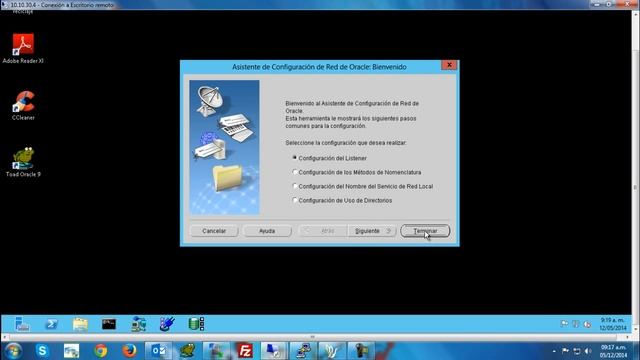This screenshot has width=640, height=360.
Task: Click the Ayuda button
Action: coord(267,231)
